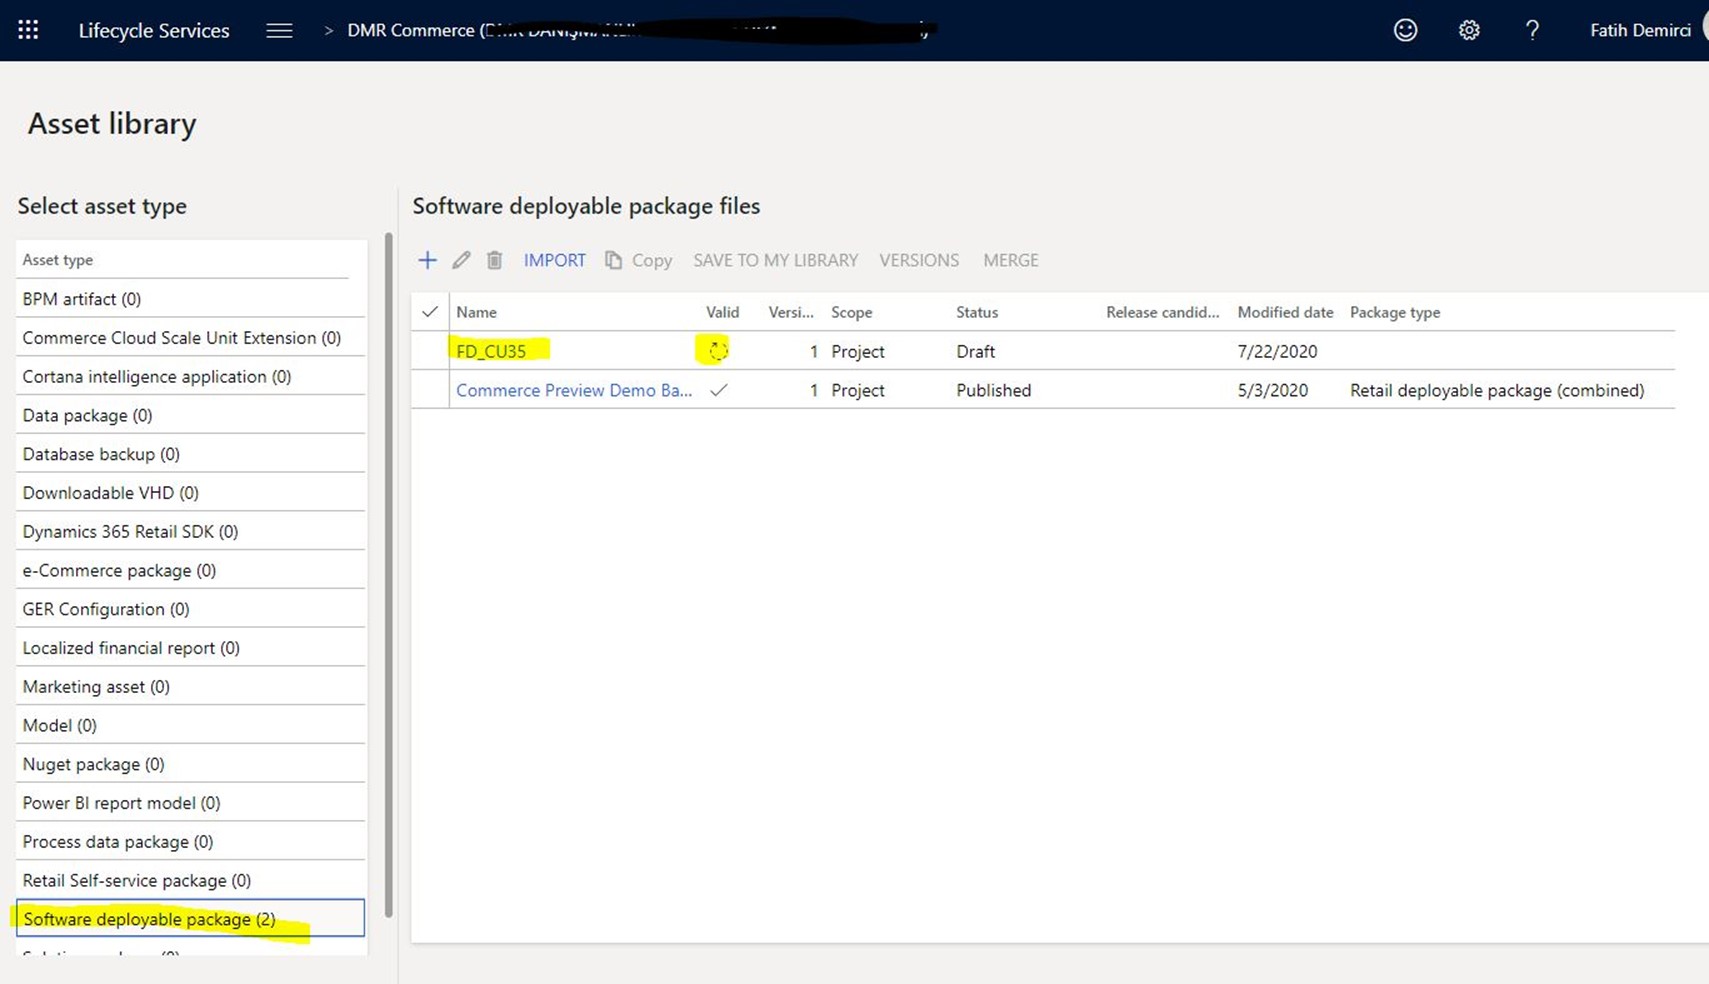
Task: Select Process data package (0)
Action: tap(190, 842)
